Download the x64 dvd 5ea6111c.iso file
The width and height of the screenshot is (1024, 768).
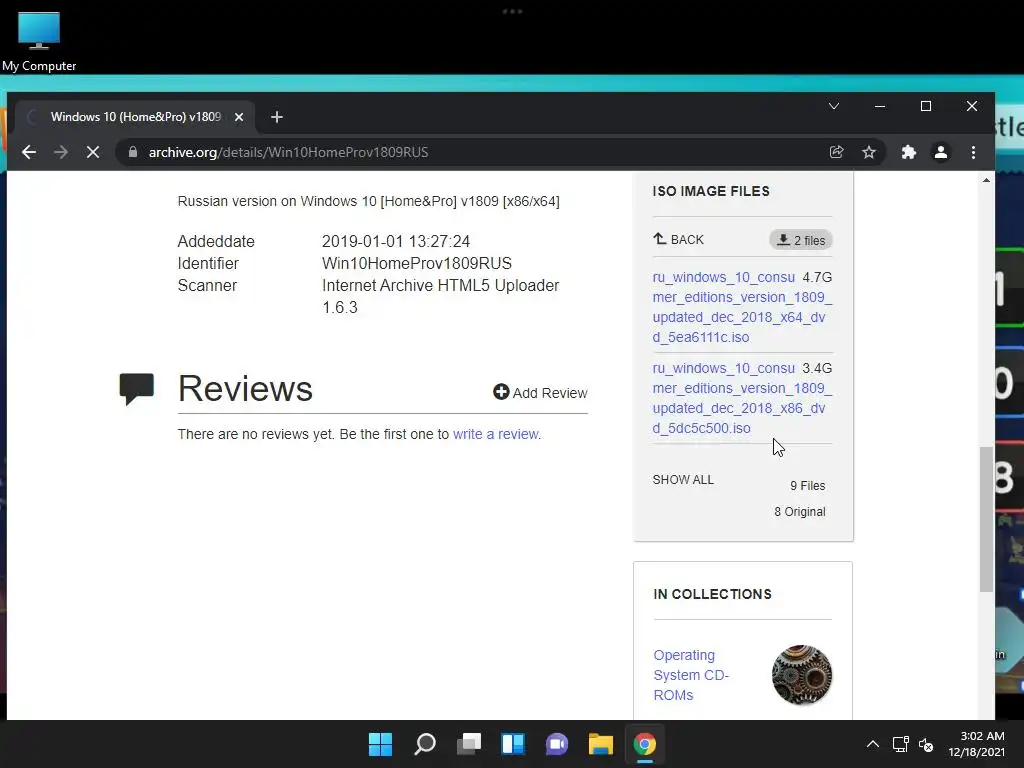[743, 307]
